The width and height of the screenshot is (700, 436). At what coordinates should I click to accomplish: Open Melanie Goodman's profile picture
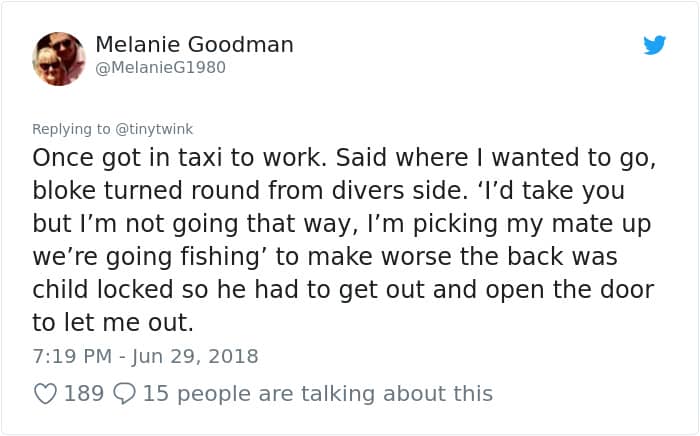pos(59,58)
